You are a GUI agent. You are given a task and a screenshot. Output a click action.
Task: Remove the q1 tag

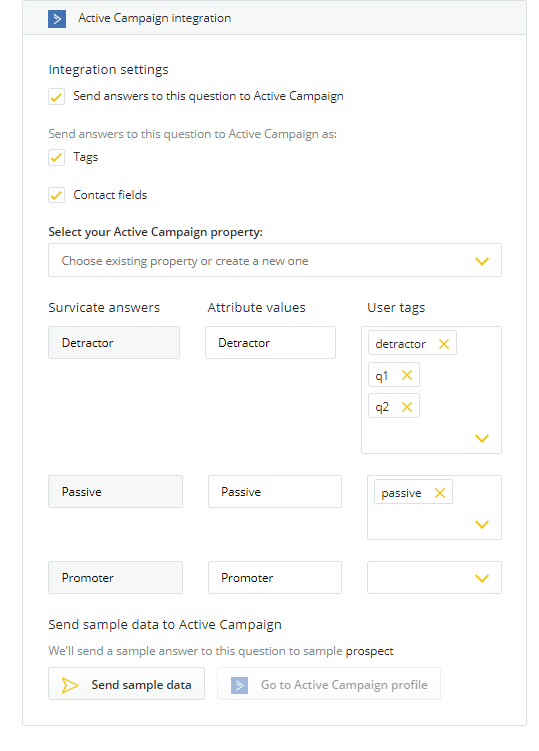click(x=407, y=375)
